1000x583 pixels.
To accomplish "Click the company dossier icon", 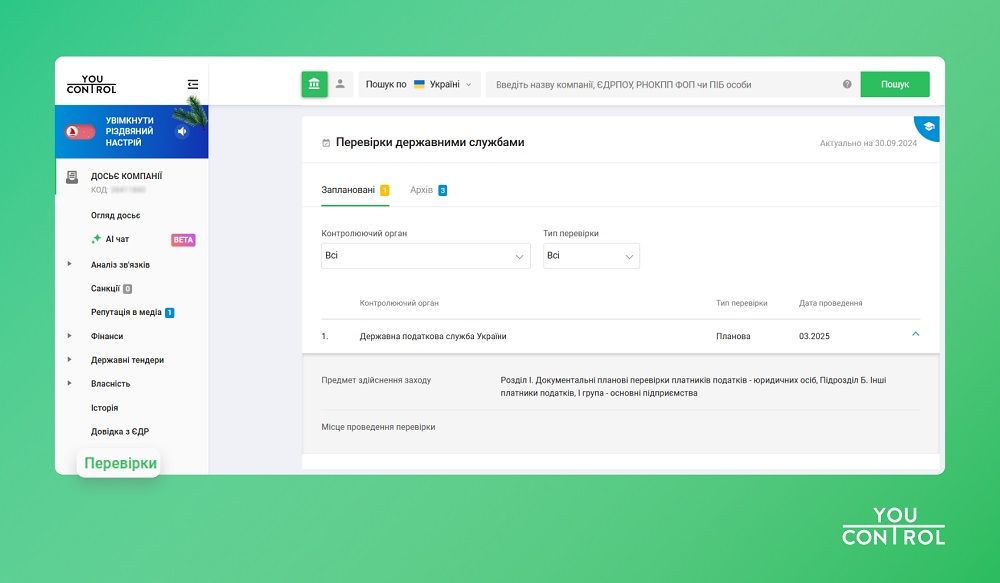I will 72,177.
